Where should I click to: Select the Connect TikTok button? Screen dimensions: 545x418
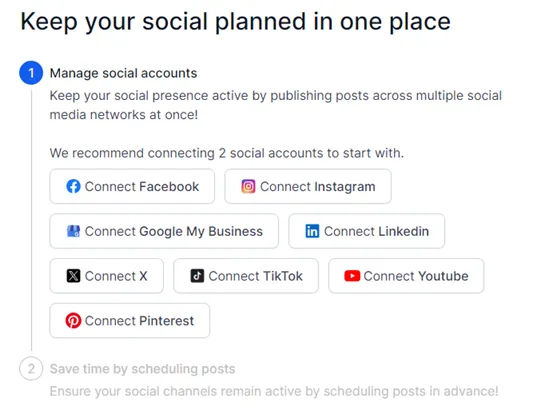click(246, 276)
